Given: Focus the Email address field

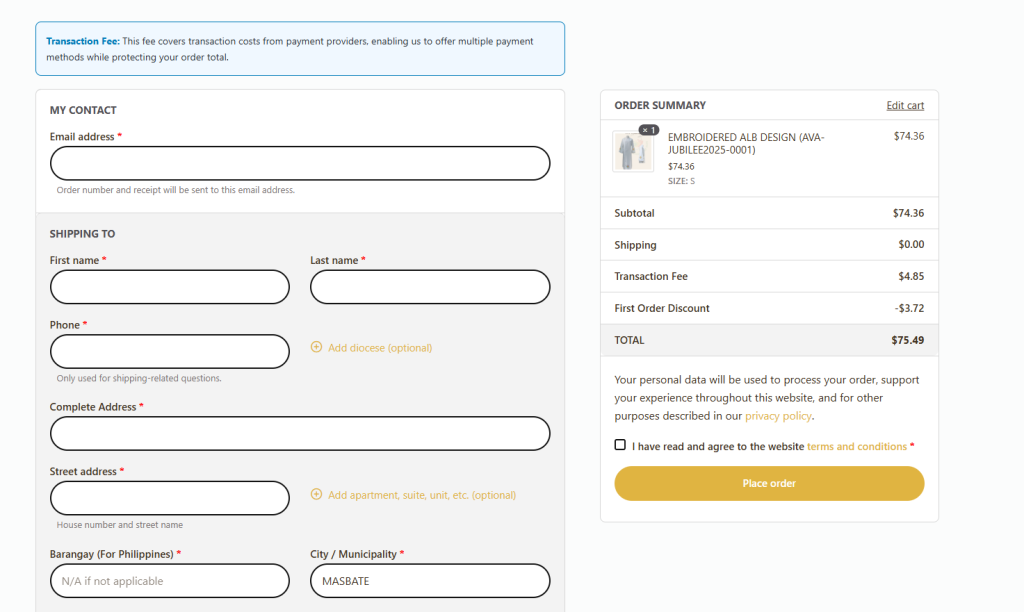Looking at the screenshot, I should (x=300, y=163).
